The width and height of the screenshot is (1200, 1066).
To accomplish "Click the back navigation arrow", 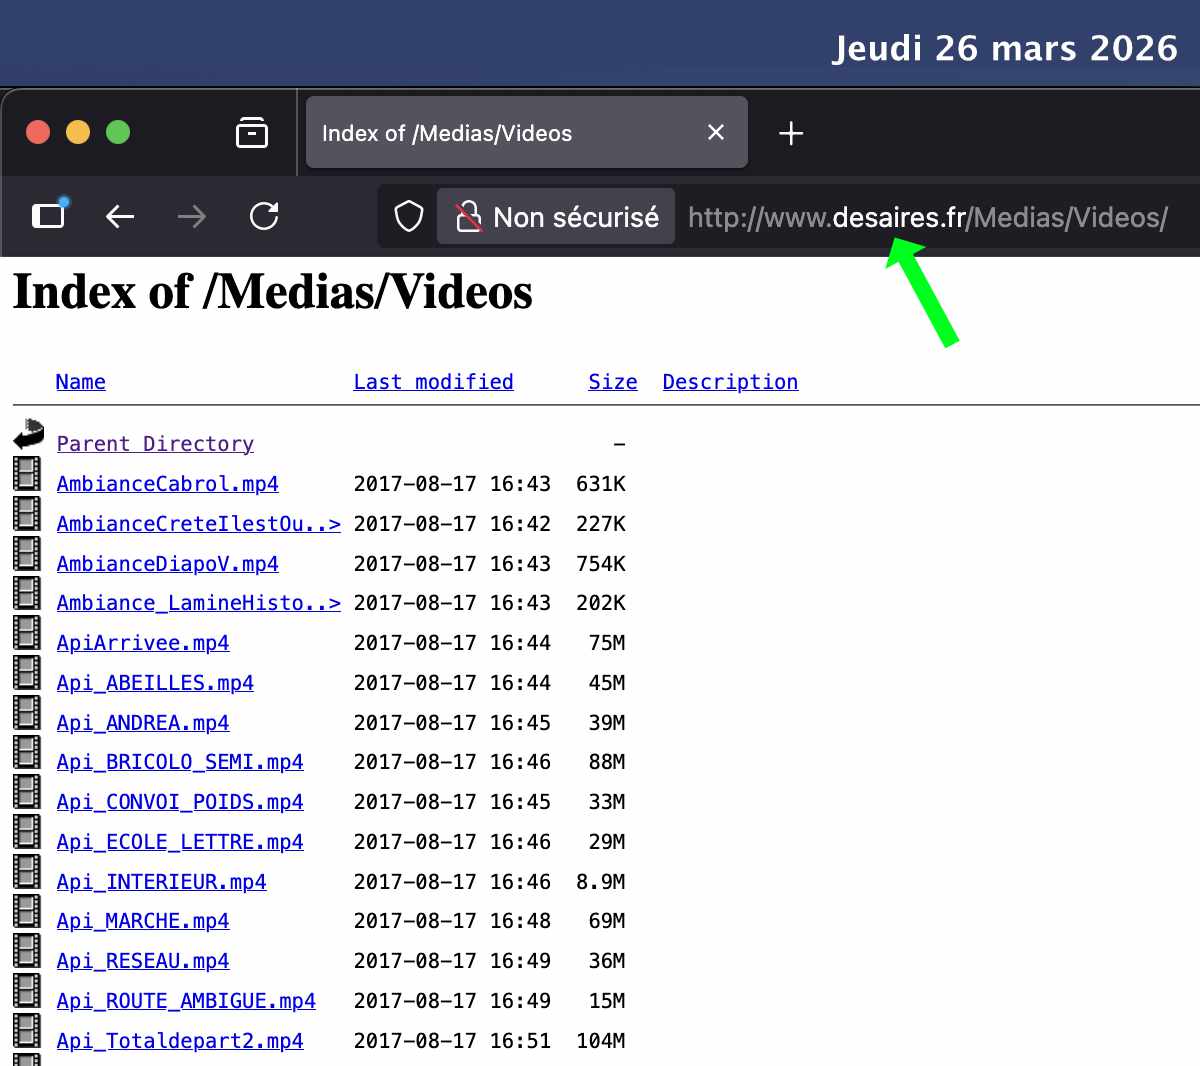I will point(120,217).
